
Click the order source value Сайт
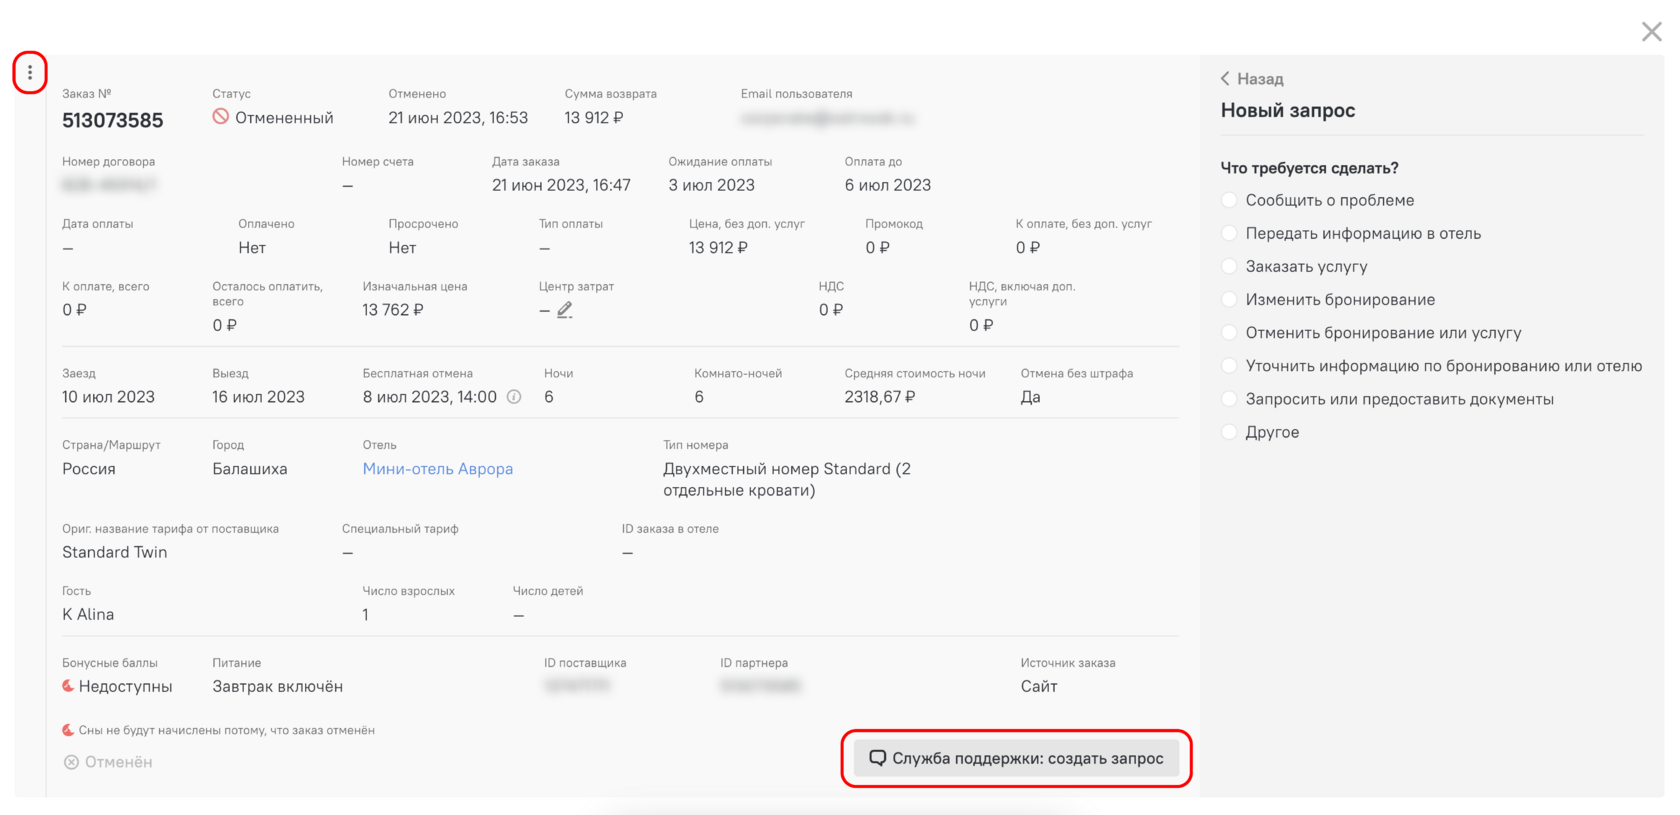click(x=1039, y=687)
